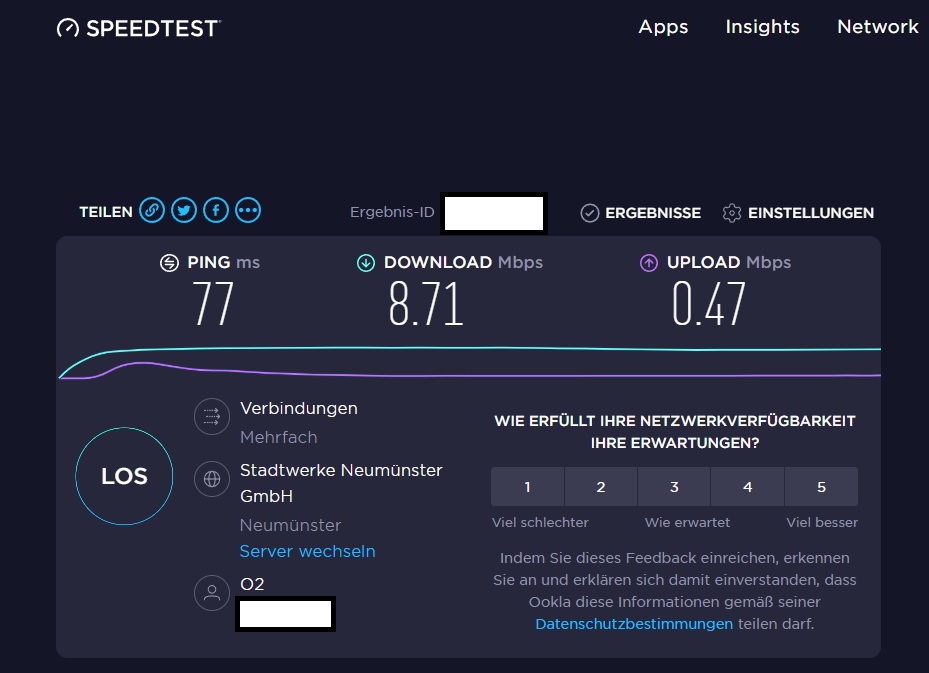Click the 0.47 upload value
The width and height of the screenshot is (929, 673).
point(709,304)
